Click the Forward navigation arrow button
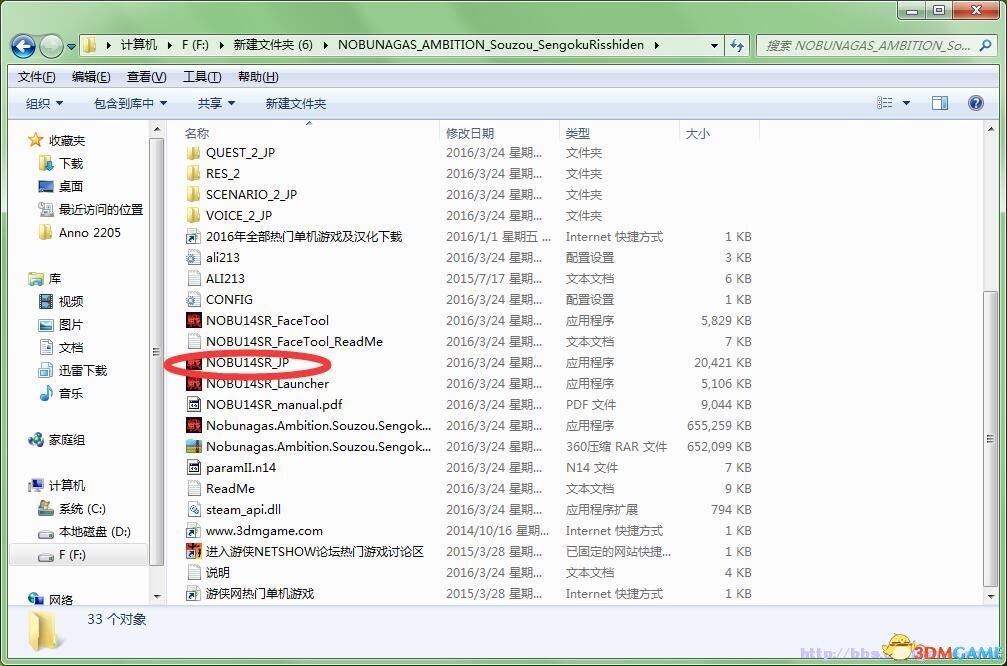1007x666 pixels. tap(51, 46)
